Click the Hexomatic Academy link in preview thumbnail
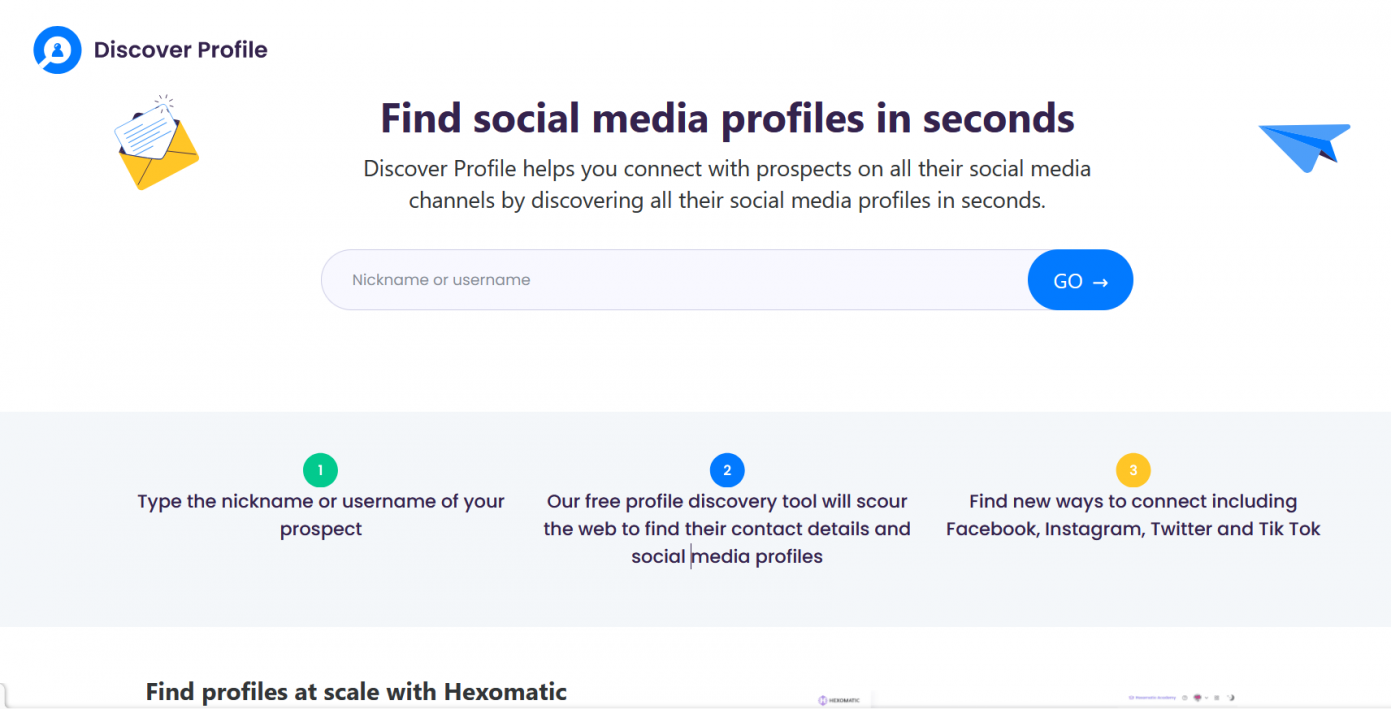 (x=1150, y=697)
